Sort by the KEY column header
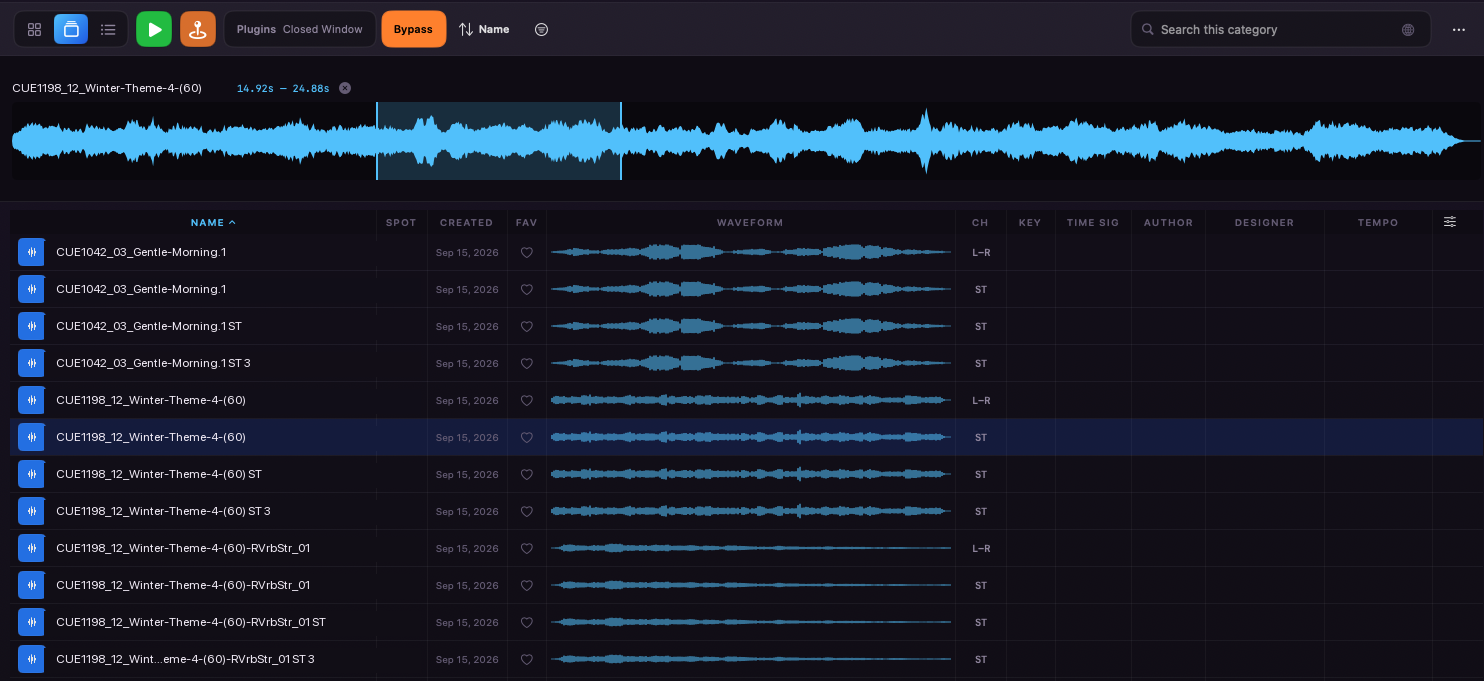Viewport: 1484px width, 681px height. [x=1030, y=223]
